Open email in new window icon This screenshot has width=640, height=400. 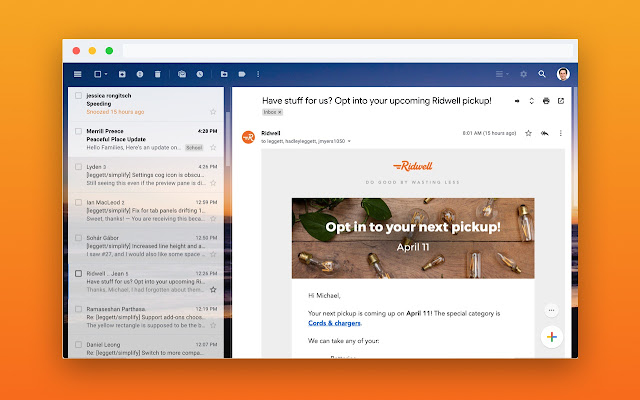(561, 101)
